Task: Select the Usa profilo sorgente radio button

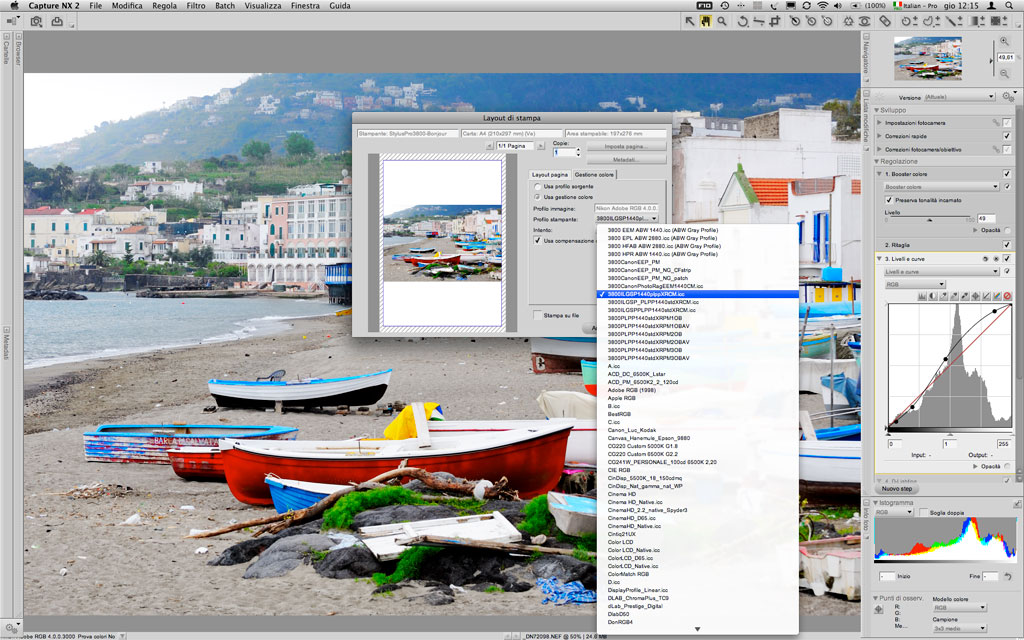Action: tap(537, 187)
